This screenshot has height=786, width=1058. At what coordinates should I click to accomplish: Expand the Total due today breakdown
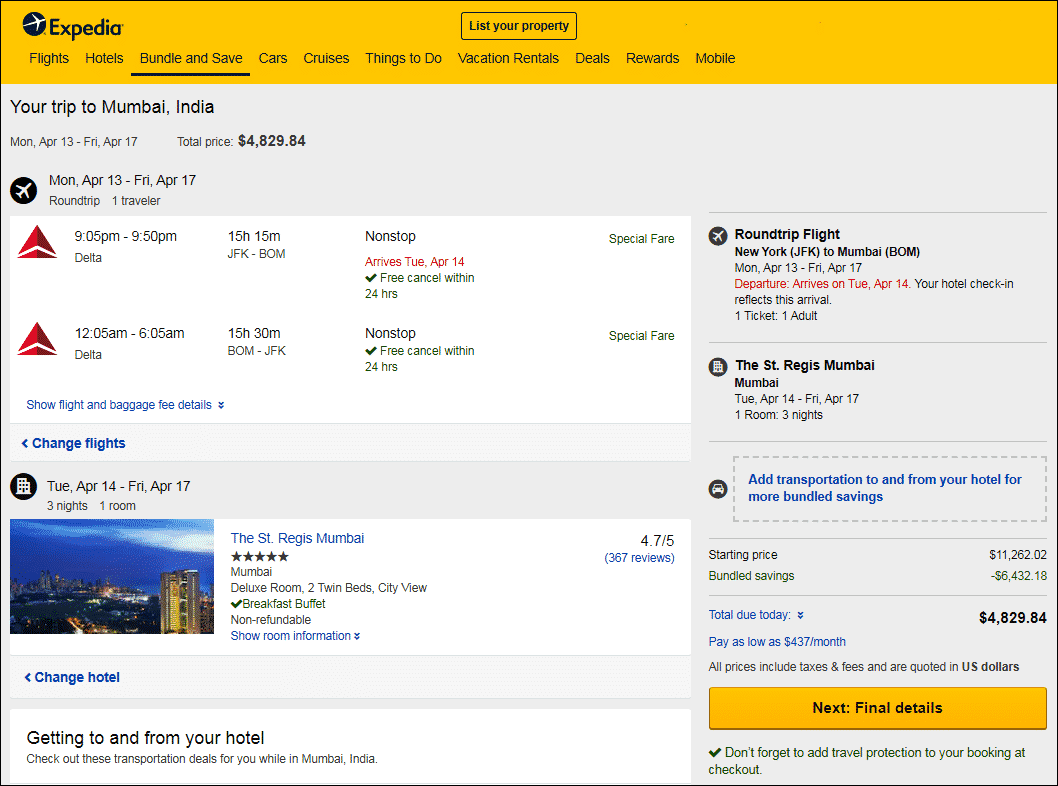[755, 615]
